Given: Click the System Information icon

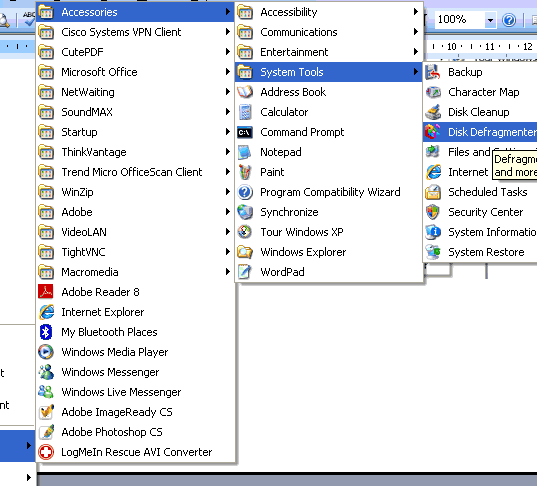Looking at the screenshot, I should coord(433,232).
